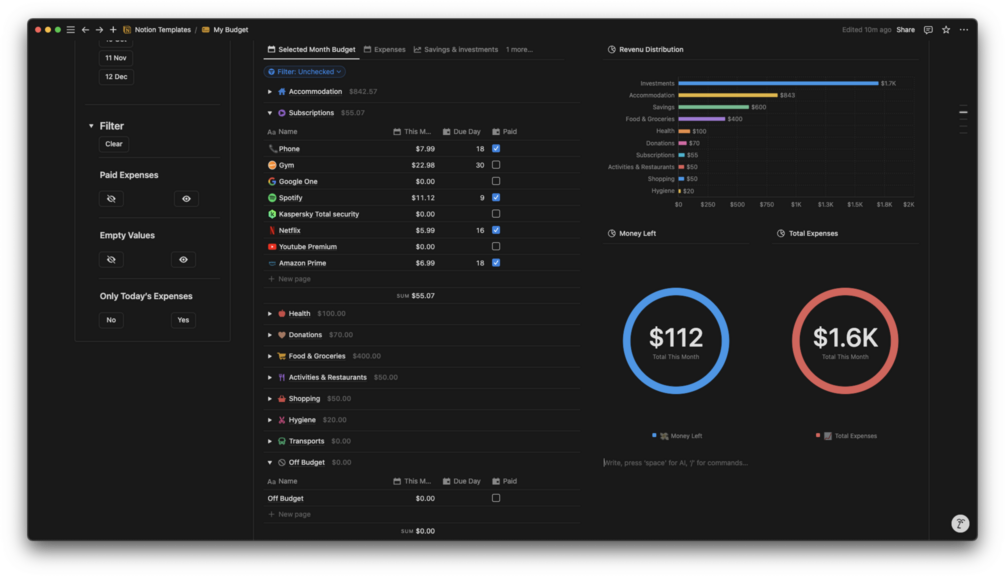Screen dimensions: 1005x577
Task: Hide Paid Expenses with crossed-eye button
Action: tap(112, 199)
